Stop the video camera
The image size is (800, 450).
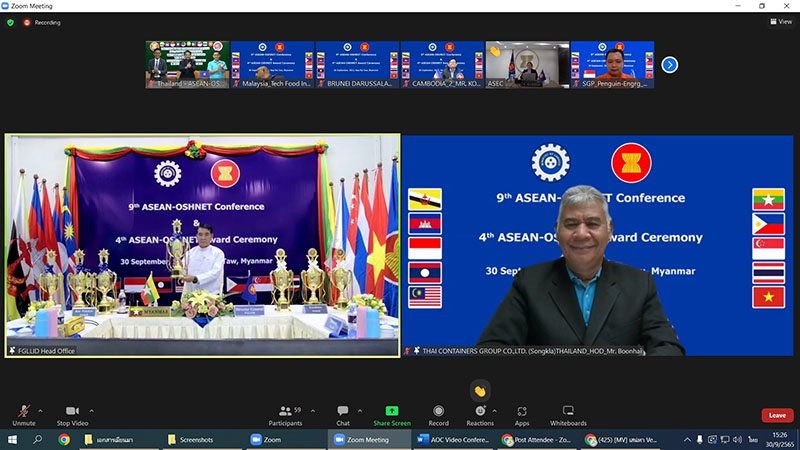point(71,414)
